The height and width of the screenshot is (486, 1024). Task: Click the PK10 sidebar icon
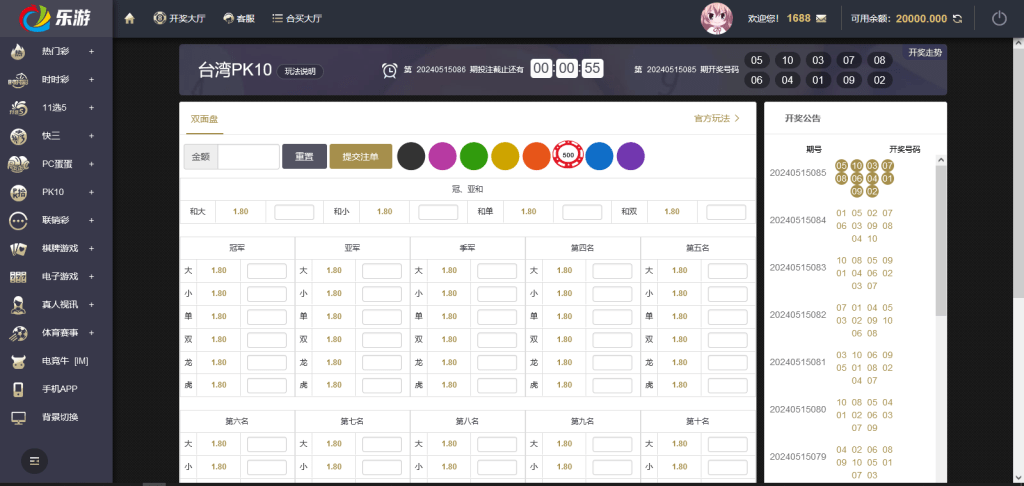pos(18,193)
